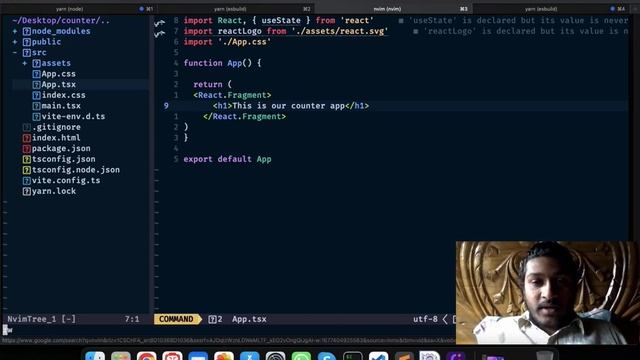Click the file icon next to index.css
Viewport: 640px width, 360px height.
(36, 95)
